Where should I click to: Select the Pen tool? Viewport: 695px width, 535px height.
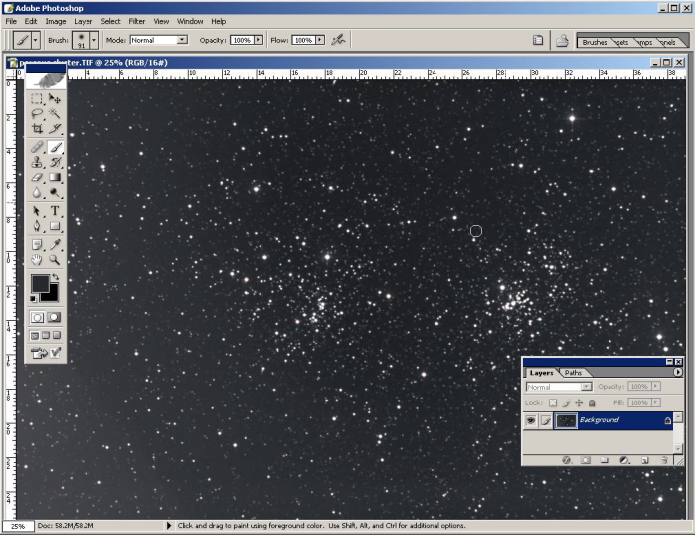[x=37, y=226]
